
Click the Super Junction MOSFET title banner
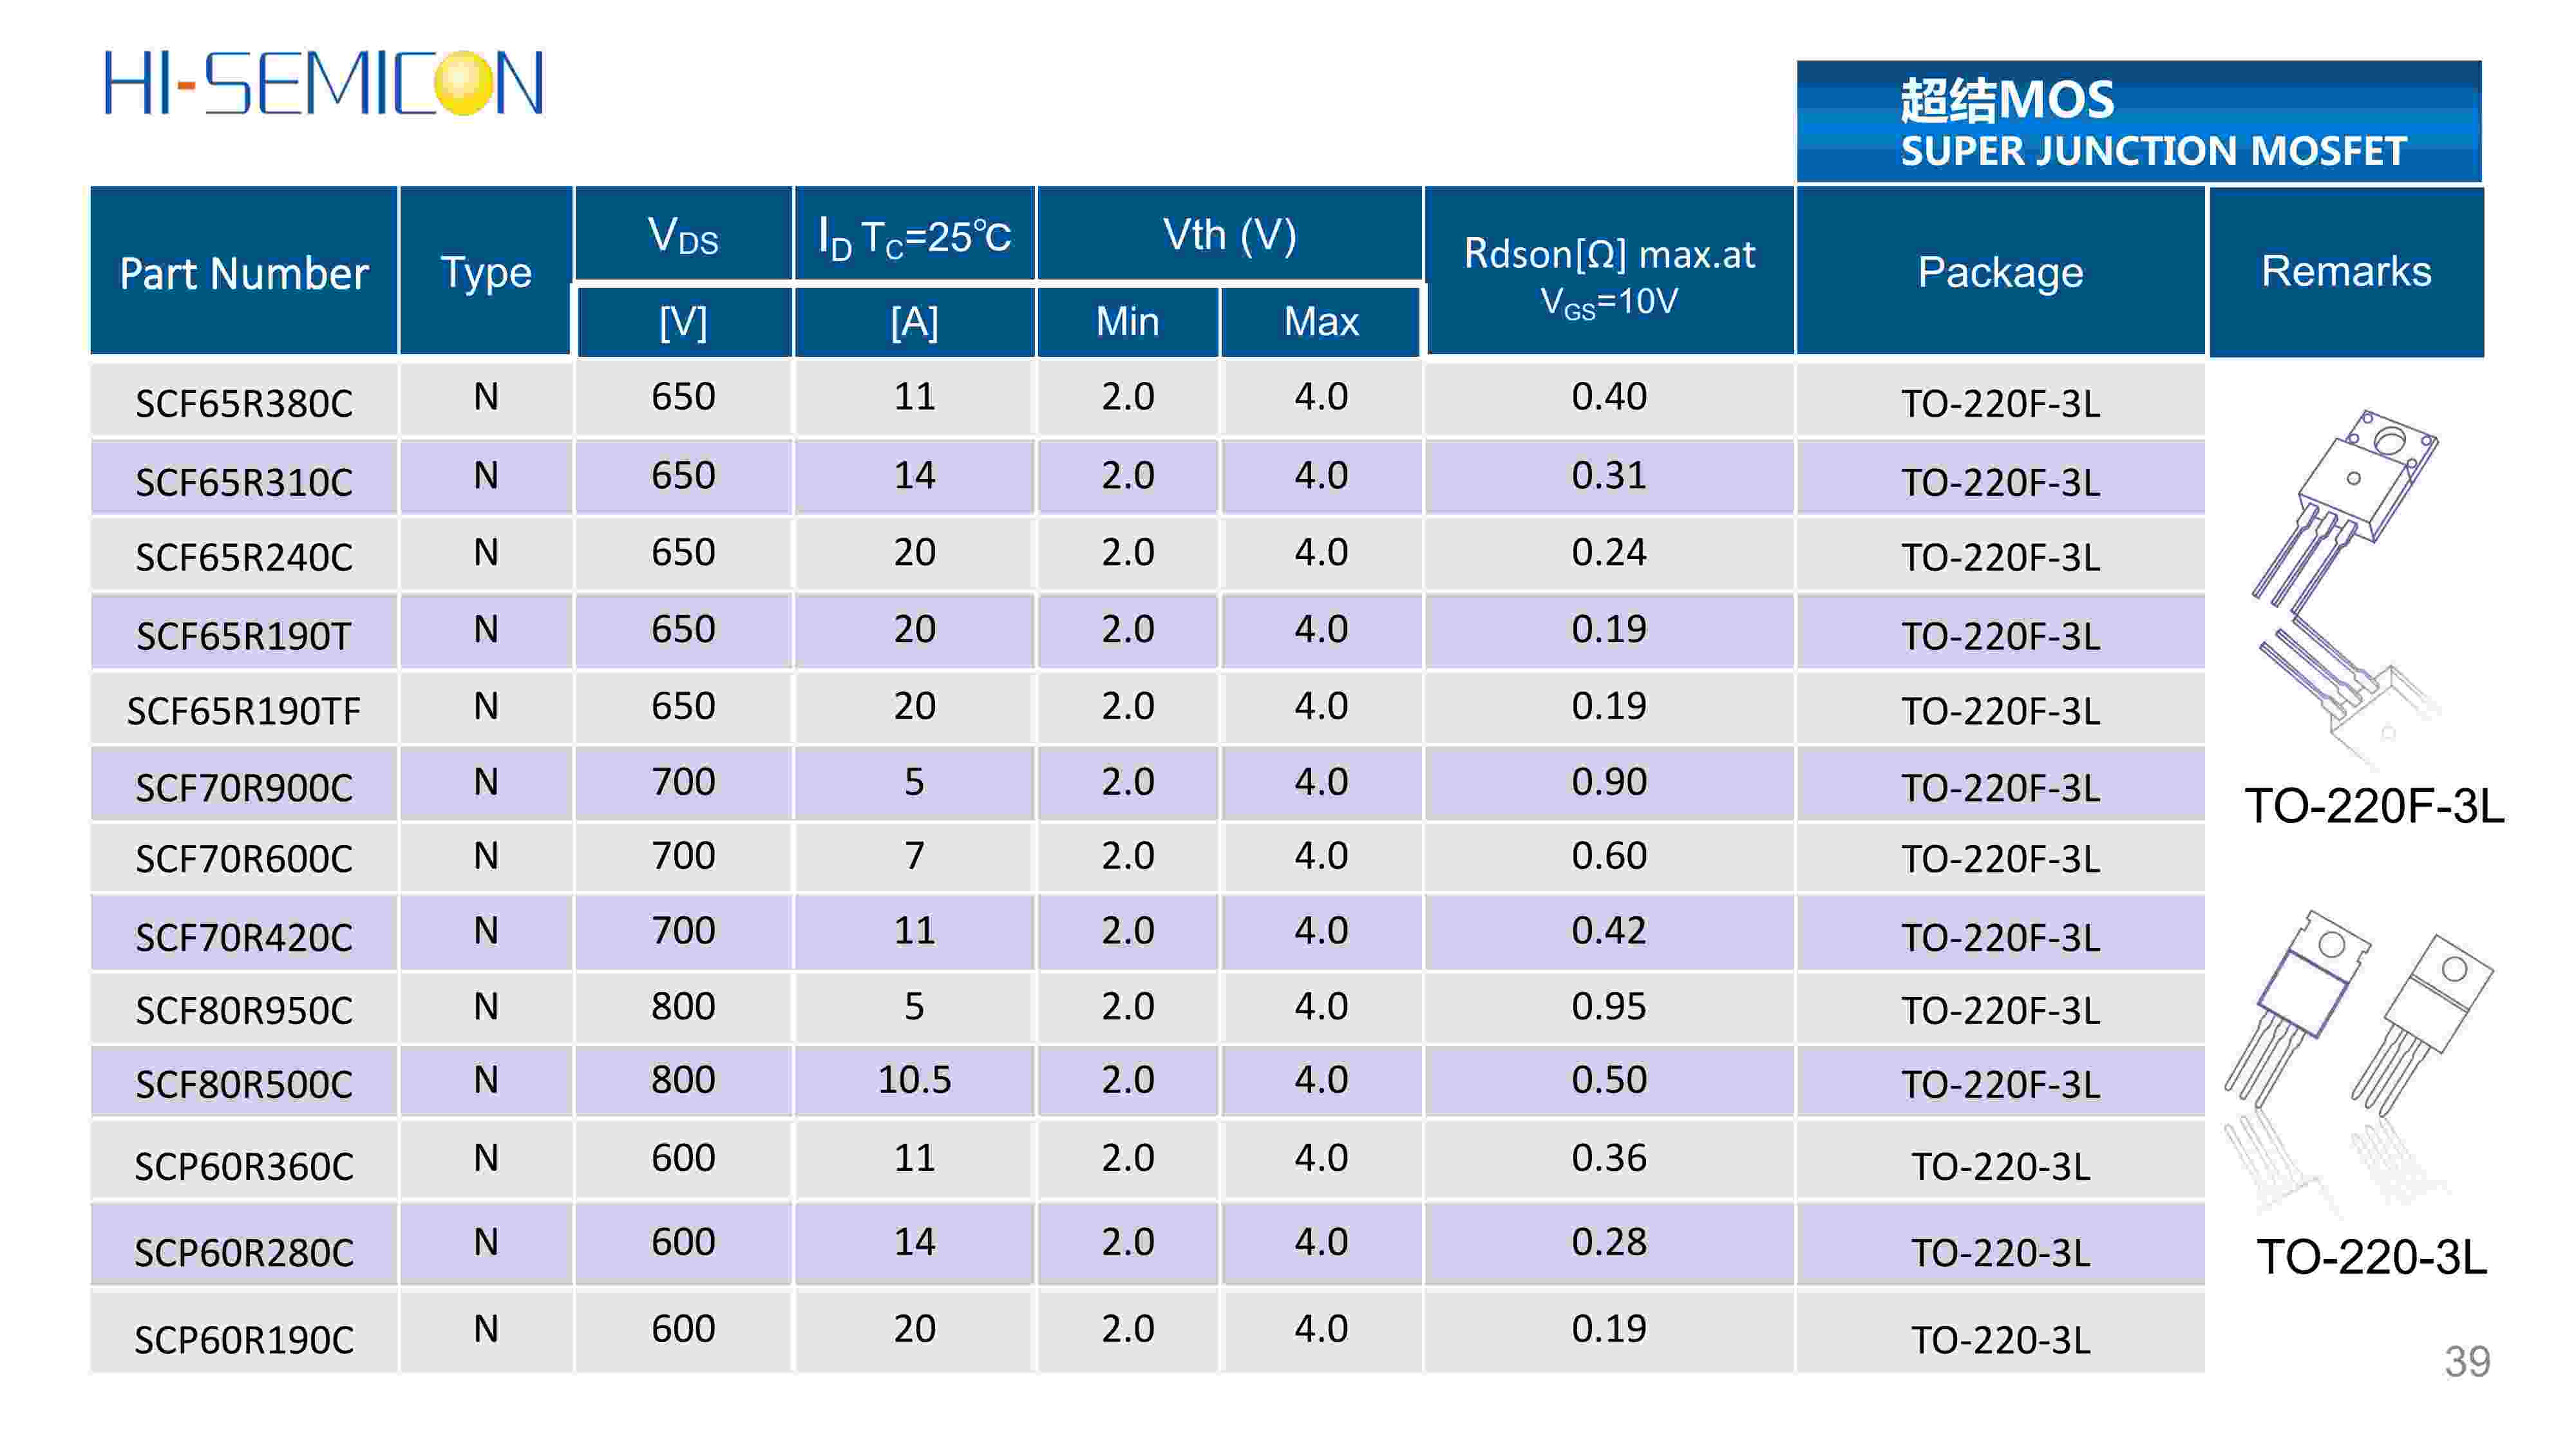(x=2138, y=122)
